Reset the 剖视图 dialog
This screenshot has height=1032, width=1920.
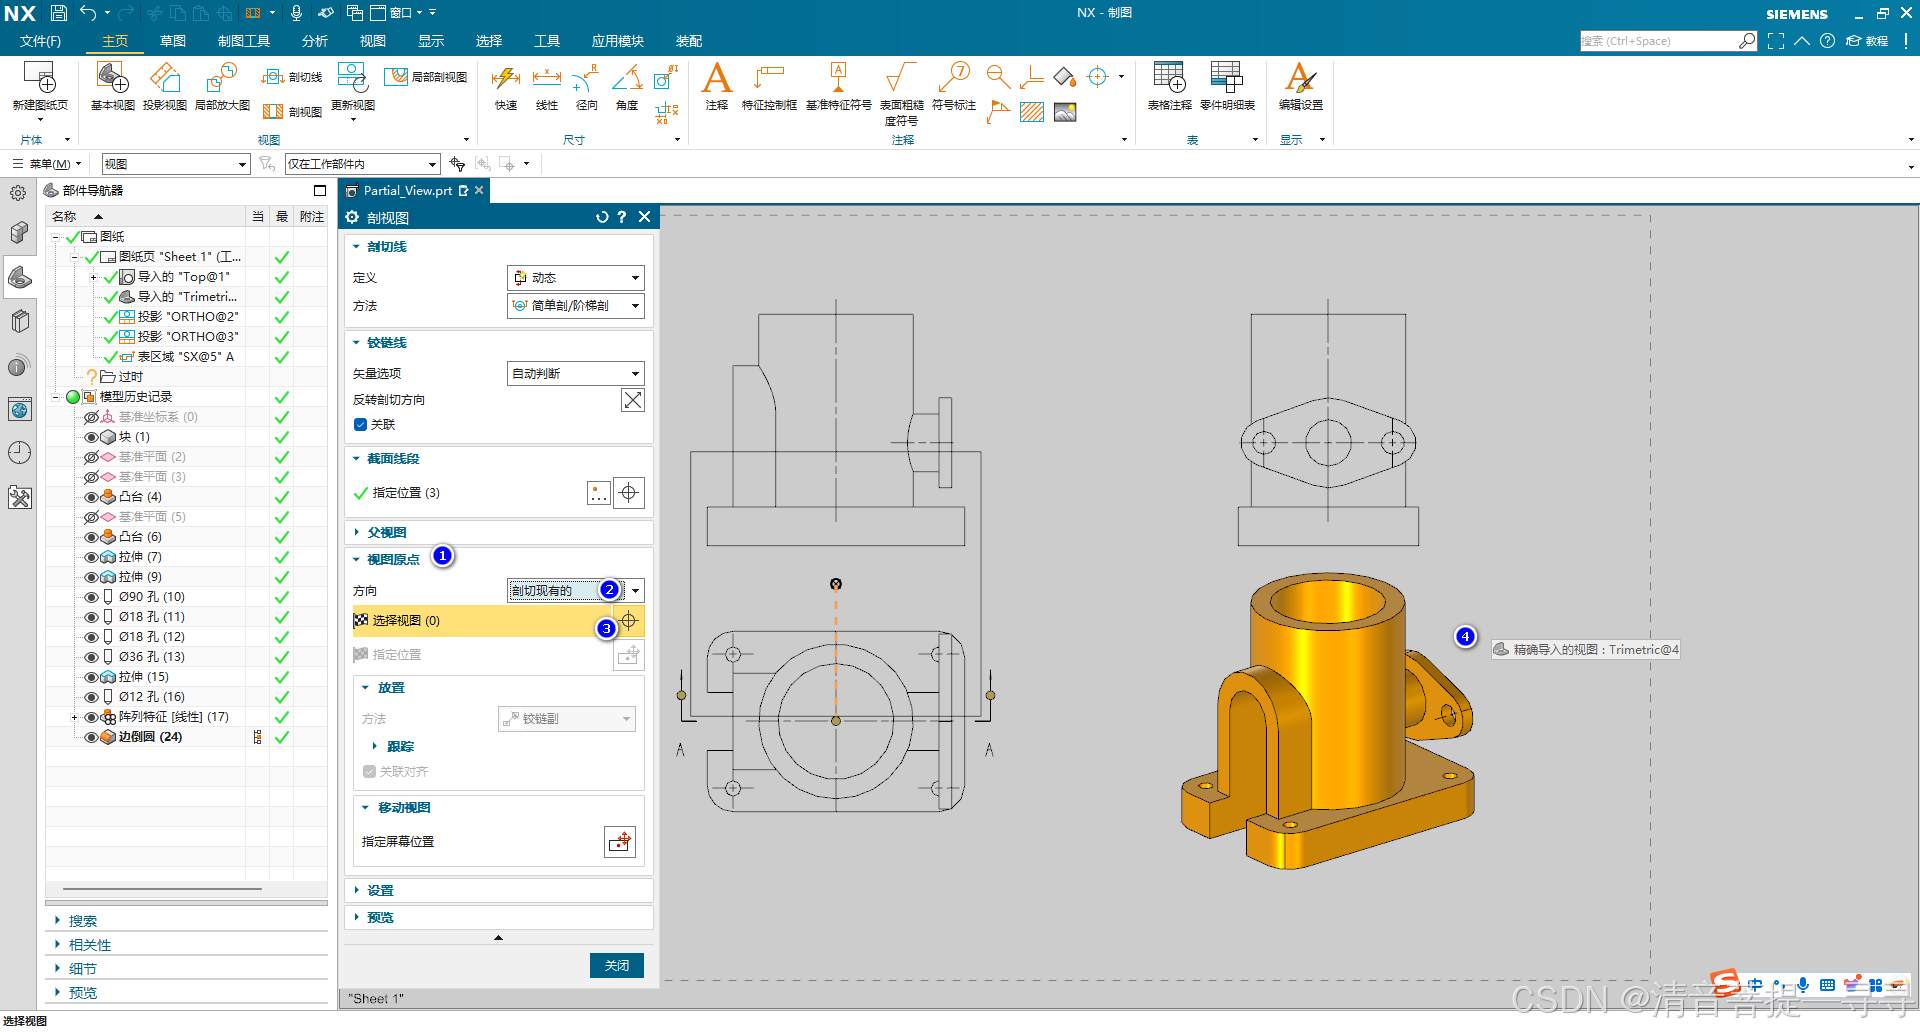601,217
